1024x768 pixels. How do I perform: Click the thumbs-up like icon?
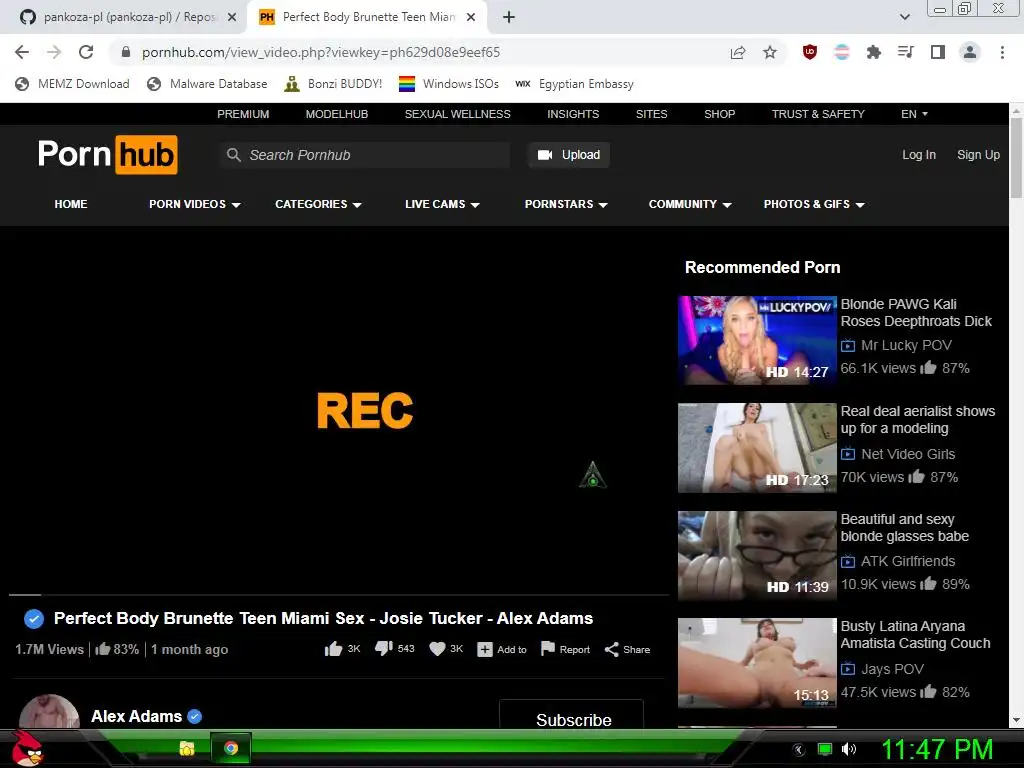(x=333, y=649)
